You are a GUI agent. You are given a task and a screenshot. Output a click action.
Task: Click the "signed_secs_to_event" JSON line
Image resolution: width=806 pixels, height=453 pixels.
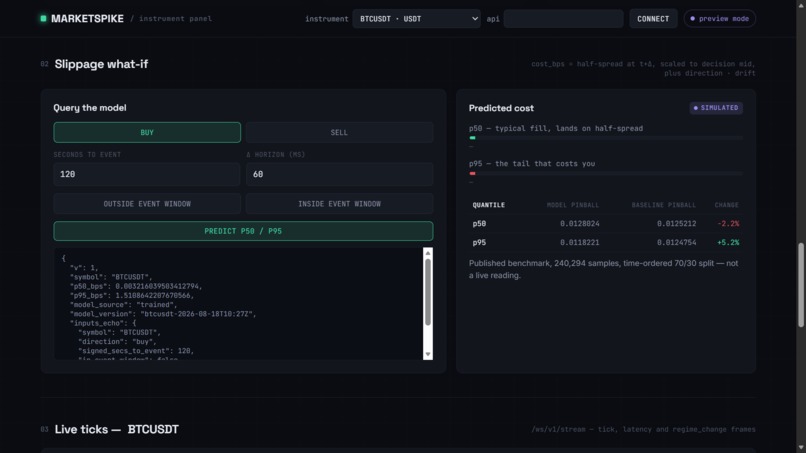pyautogui.click(x=136, y=351)
